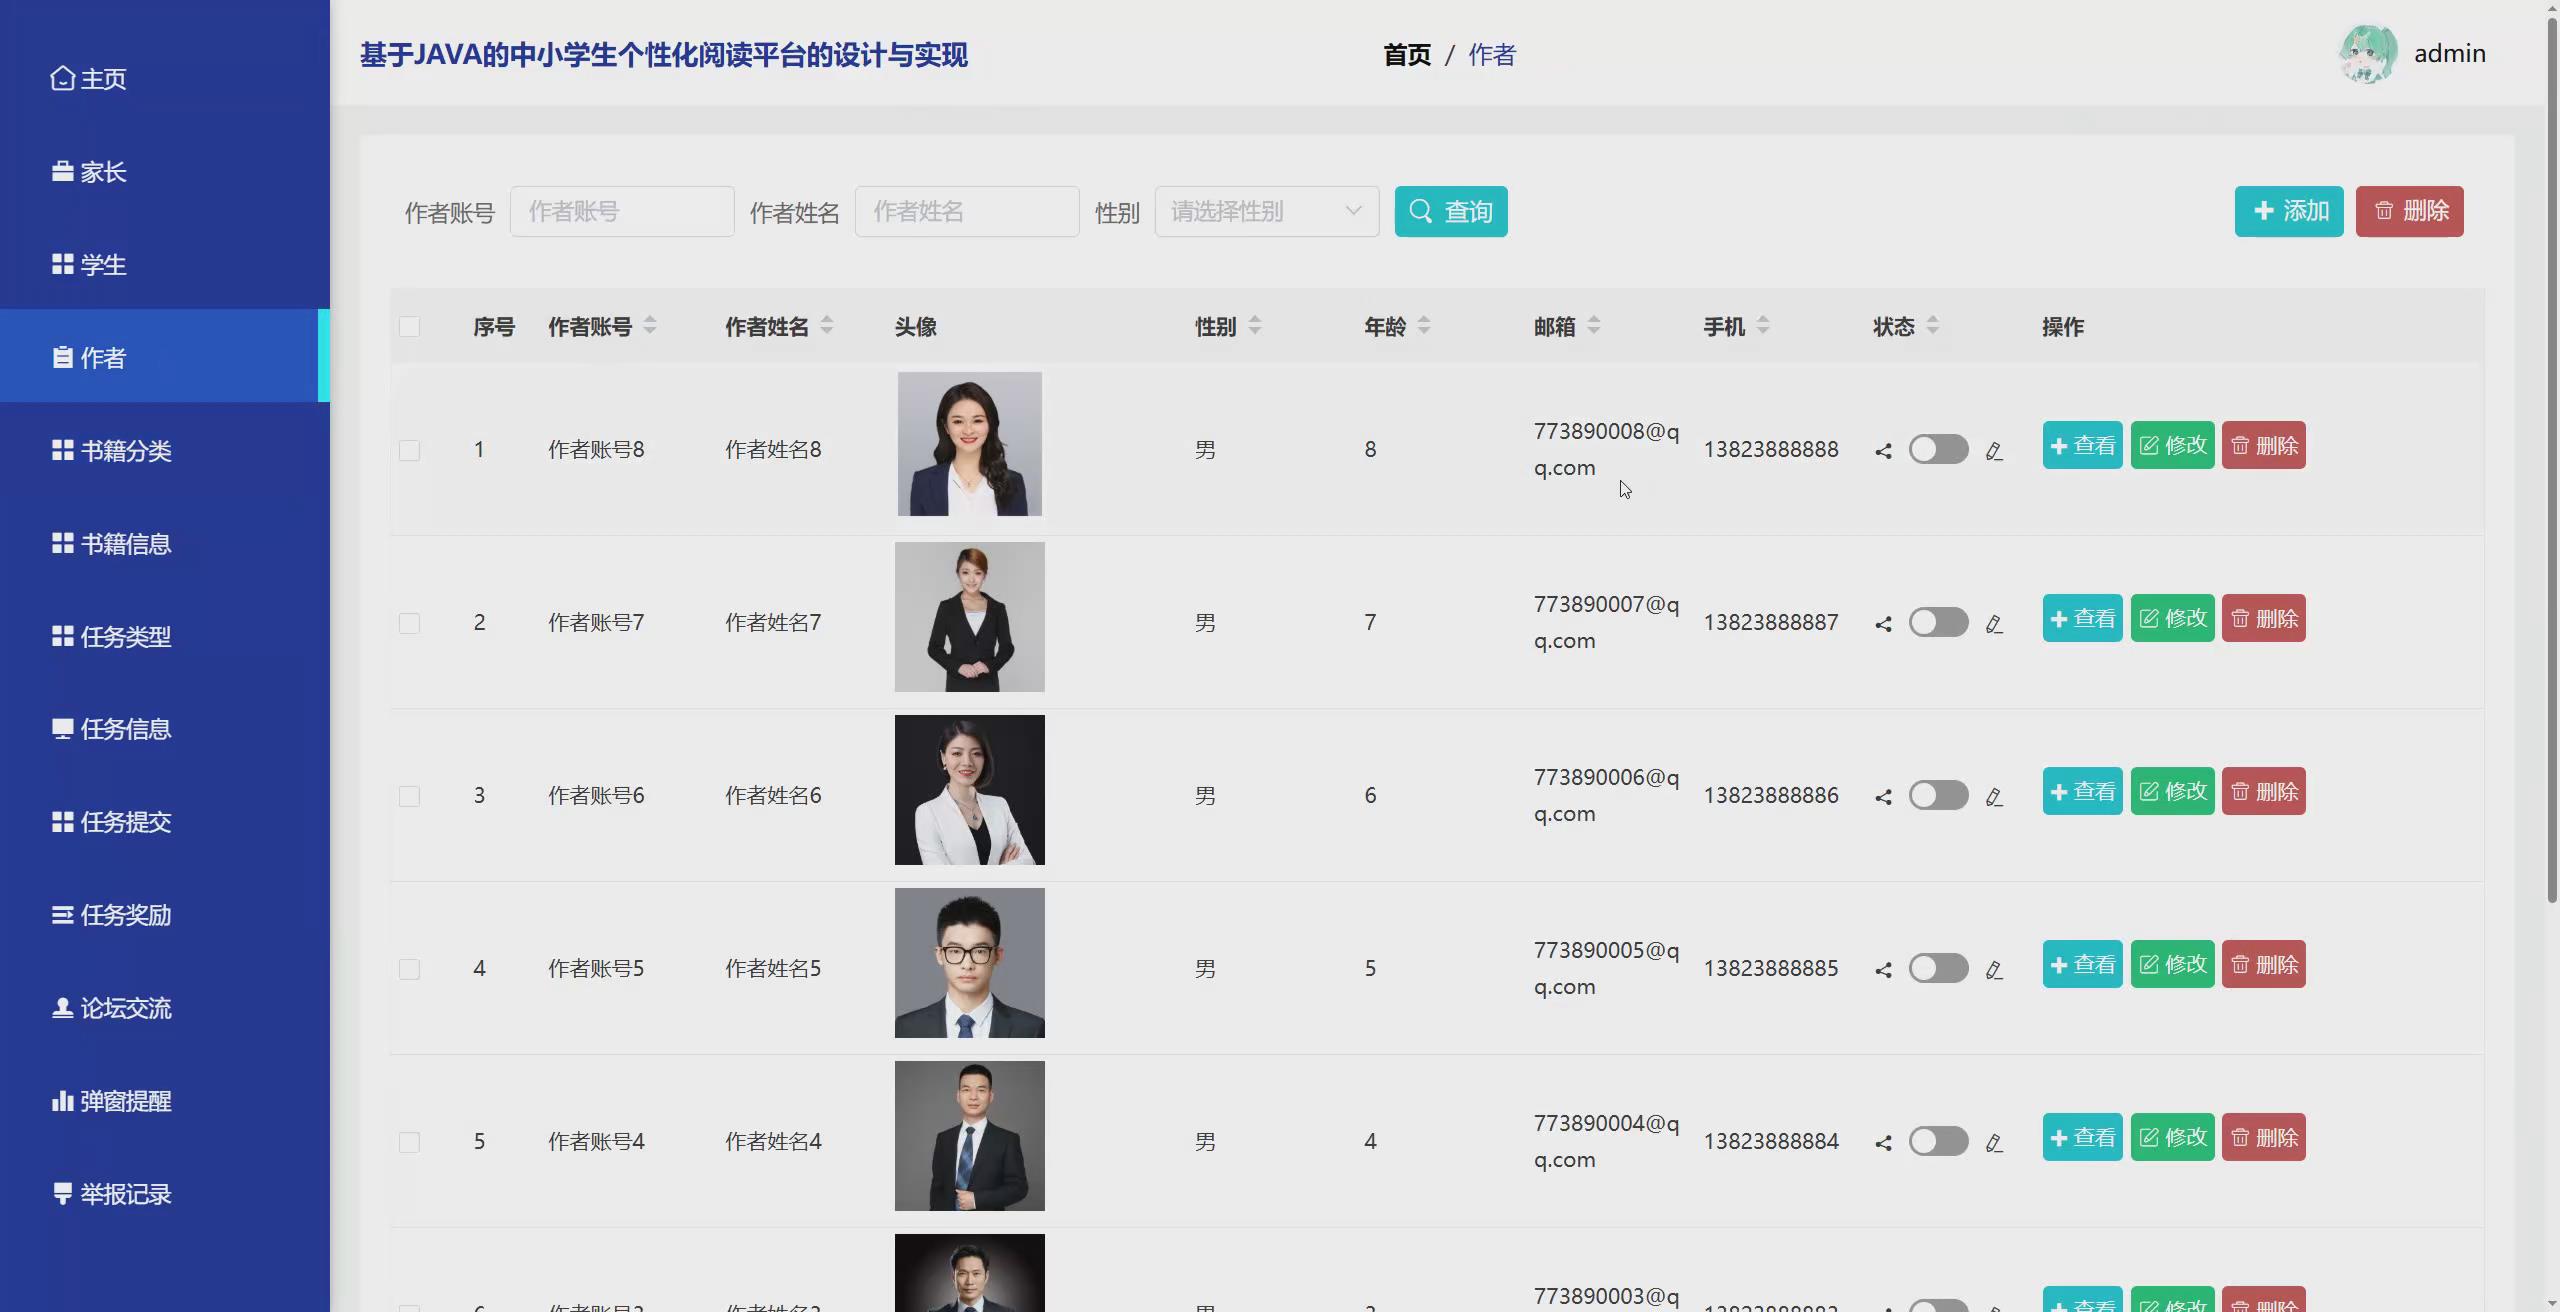Screen dimensions: 2560x1312
Task: Click the 邮箱 column sort icon
Action: (x=1594, y=325)
